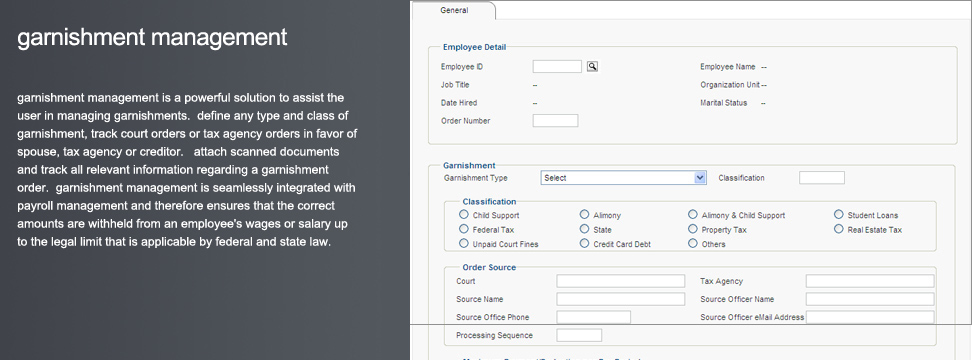This screenshot has width=972, height=360.
Task: Select the Unpaid Court Fines radio button
Action: click(464, 244)
